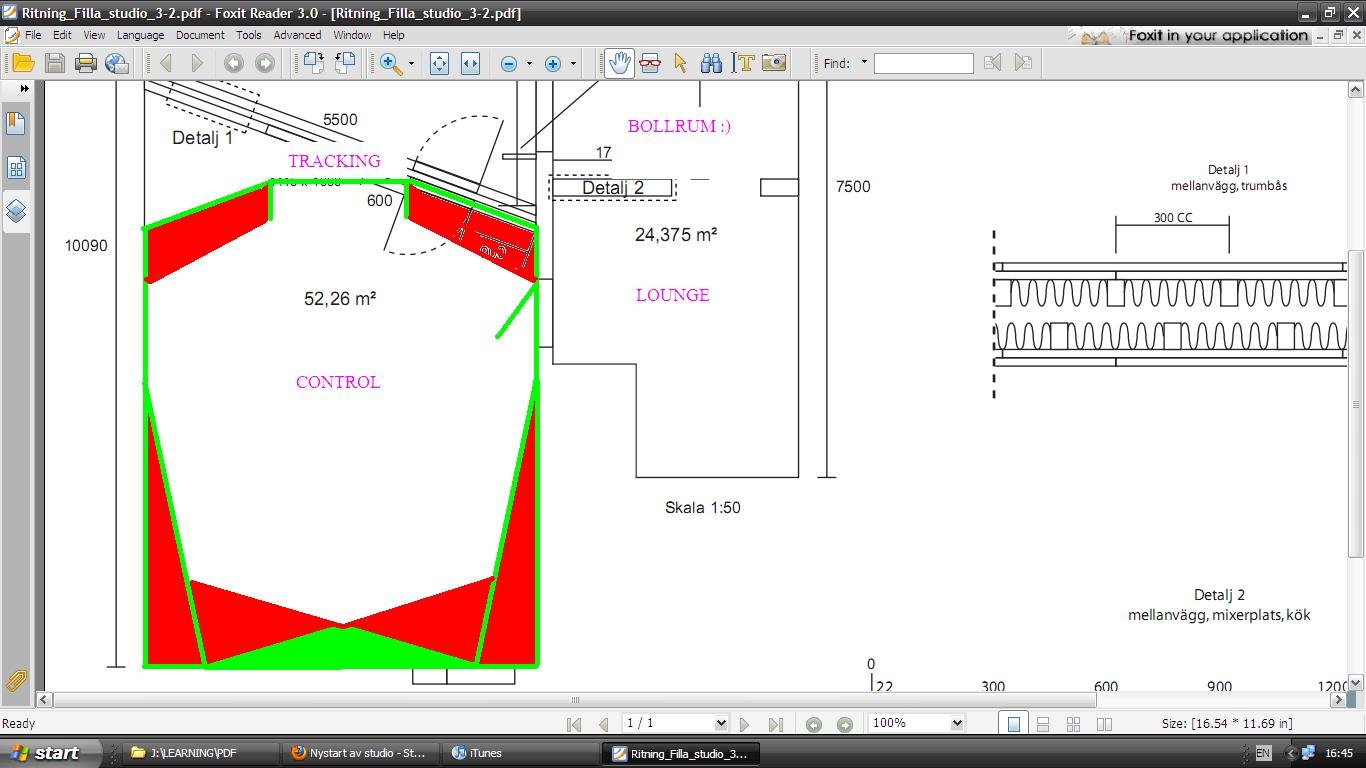Switch to single page layout view
This screenshot has height=768, width=1366.
(x=1013, y=724)
